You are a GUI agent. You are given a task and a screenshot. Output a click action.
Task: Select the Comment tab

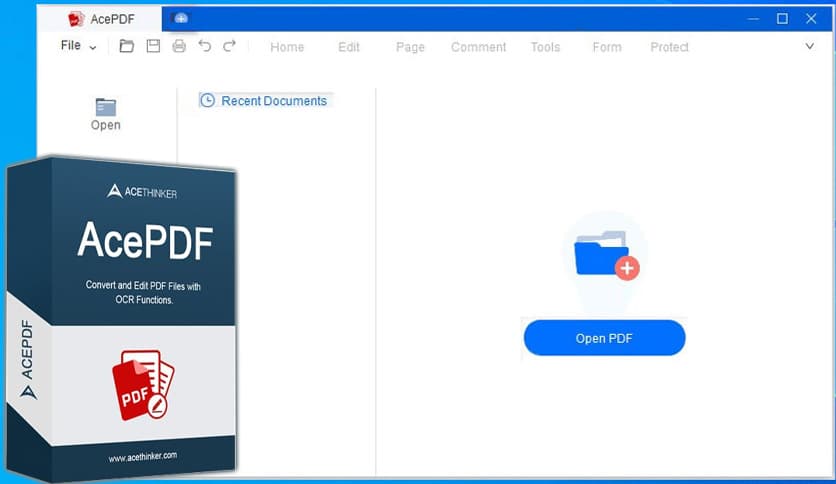click(478, 47)
